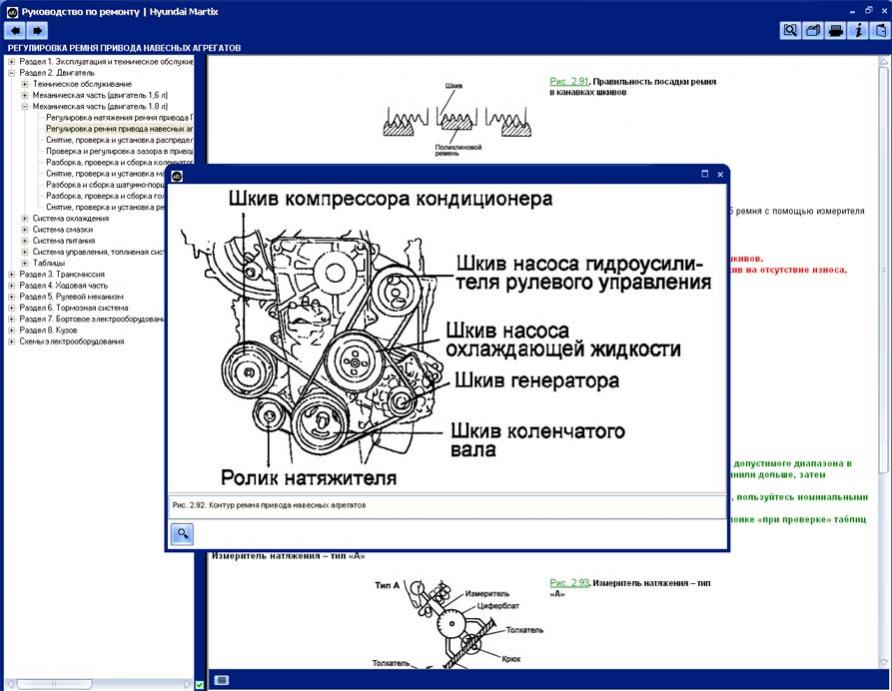Click caption 'Рис. 2.92. Контур ремня привода'
The width and height of the screenshot is (892, 691).
tap(269, 505)
